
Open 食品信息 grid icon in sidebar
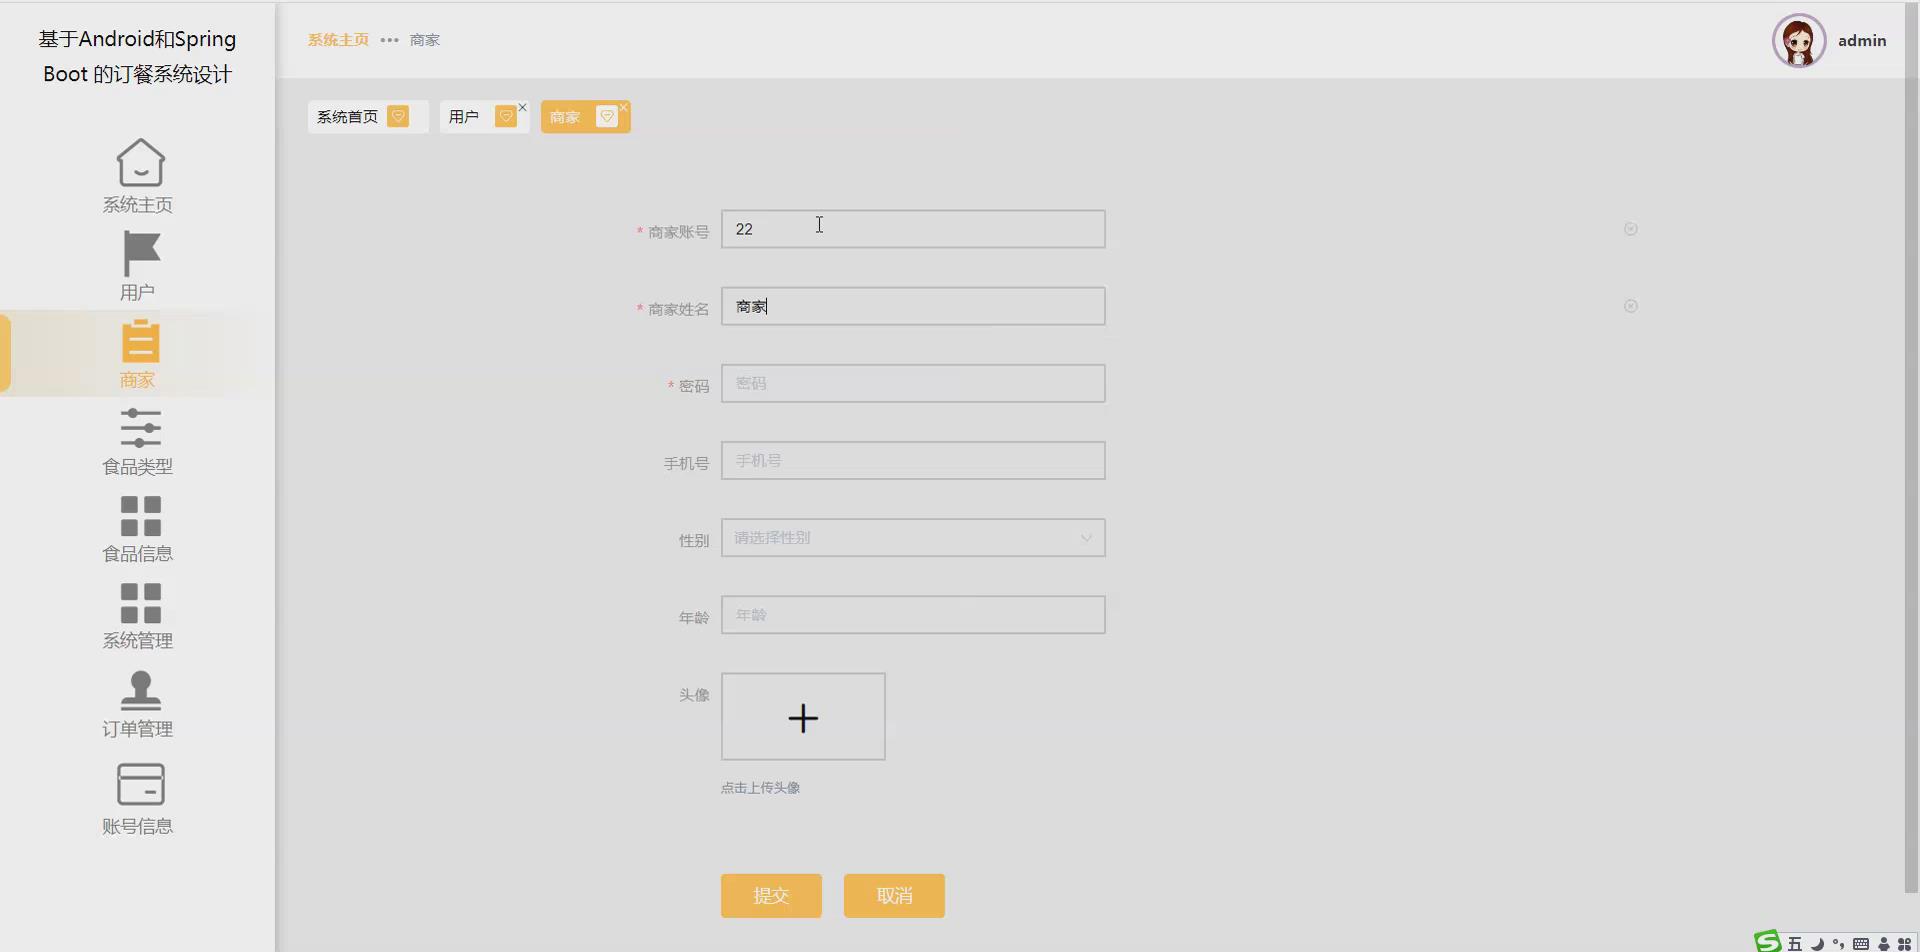(x=140, y=516)
